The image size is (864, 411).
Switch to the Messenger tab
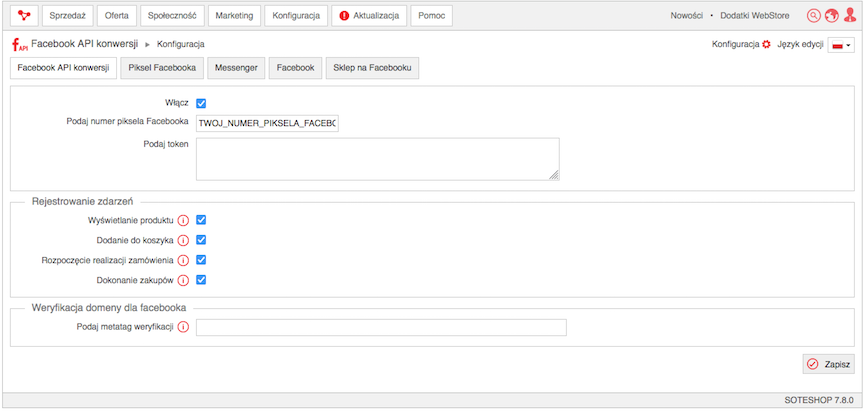coord(236,68)
